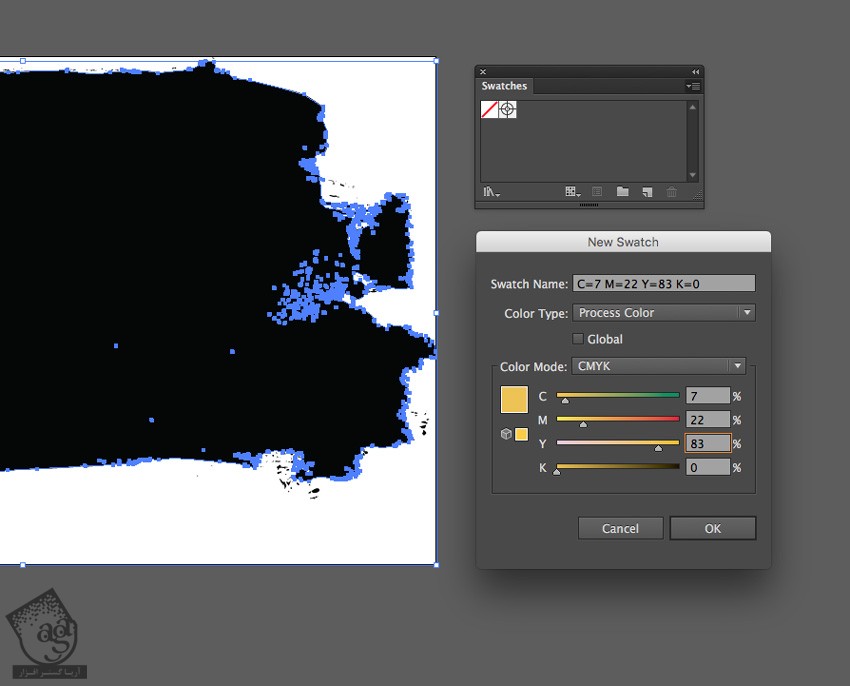Click the New Color Group folder icon
850x686 pixels.
[622, 192]
